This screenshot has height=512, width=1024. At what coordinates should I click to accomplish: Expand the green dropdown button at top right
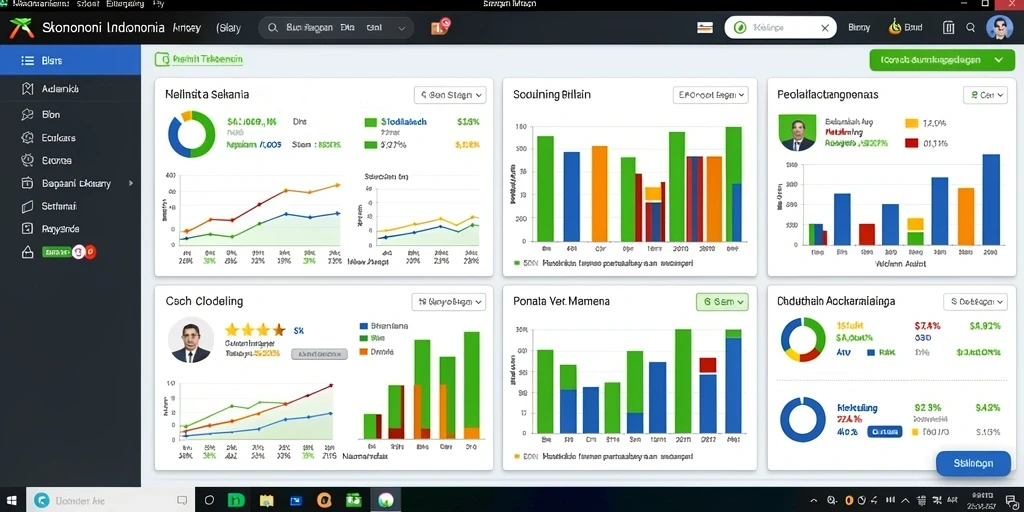pos(938,59)
